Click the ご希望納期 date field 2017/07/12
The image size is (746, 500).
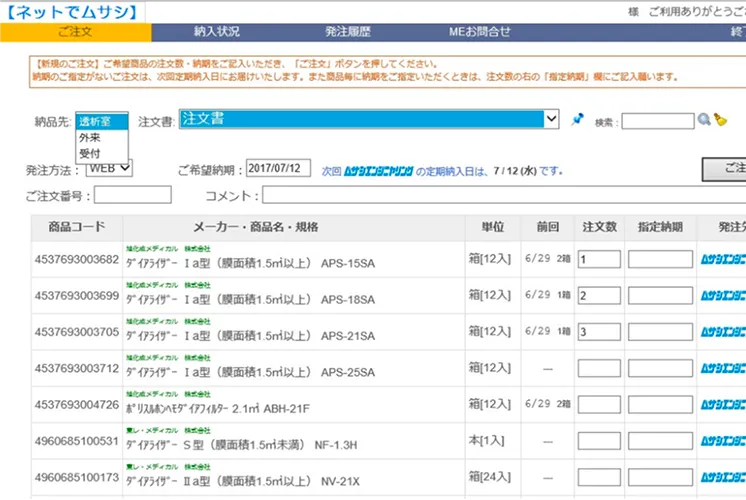coord(278,168)
